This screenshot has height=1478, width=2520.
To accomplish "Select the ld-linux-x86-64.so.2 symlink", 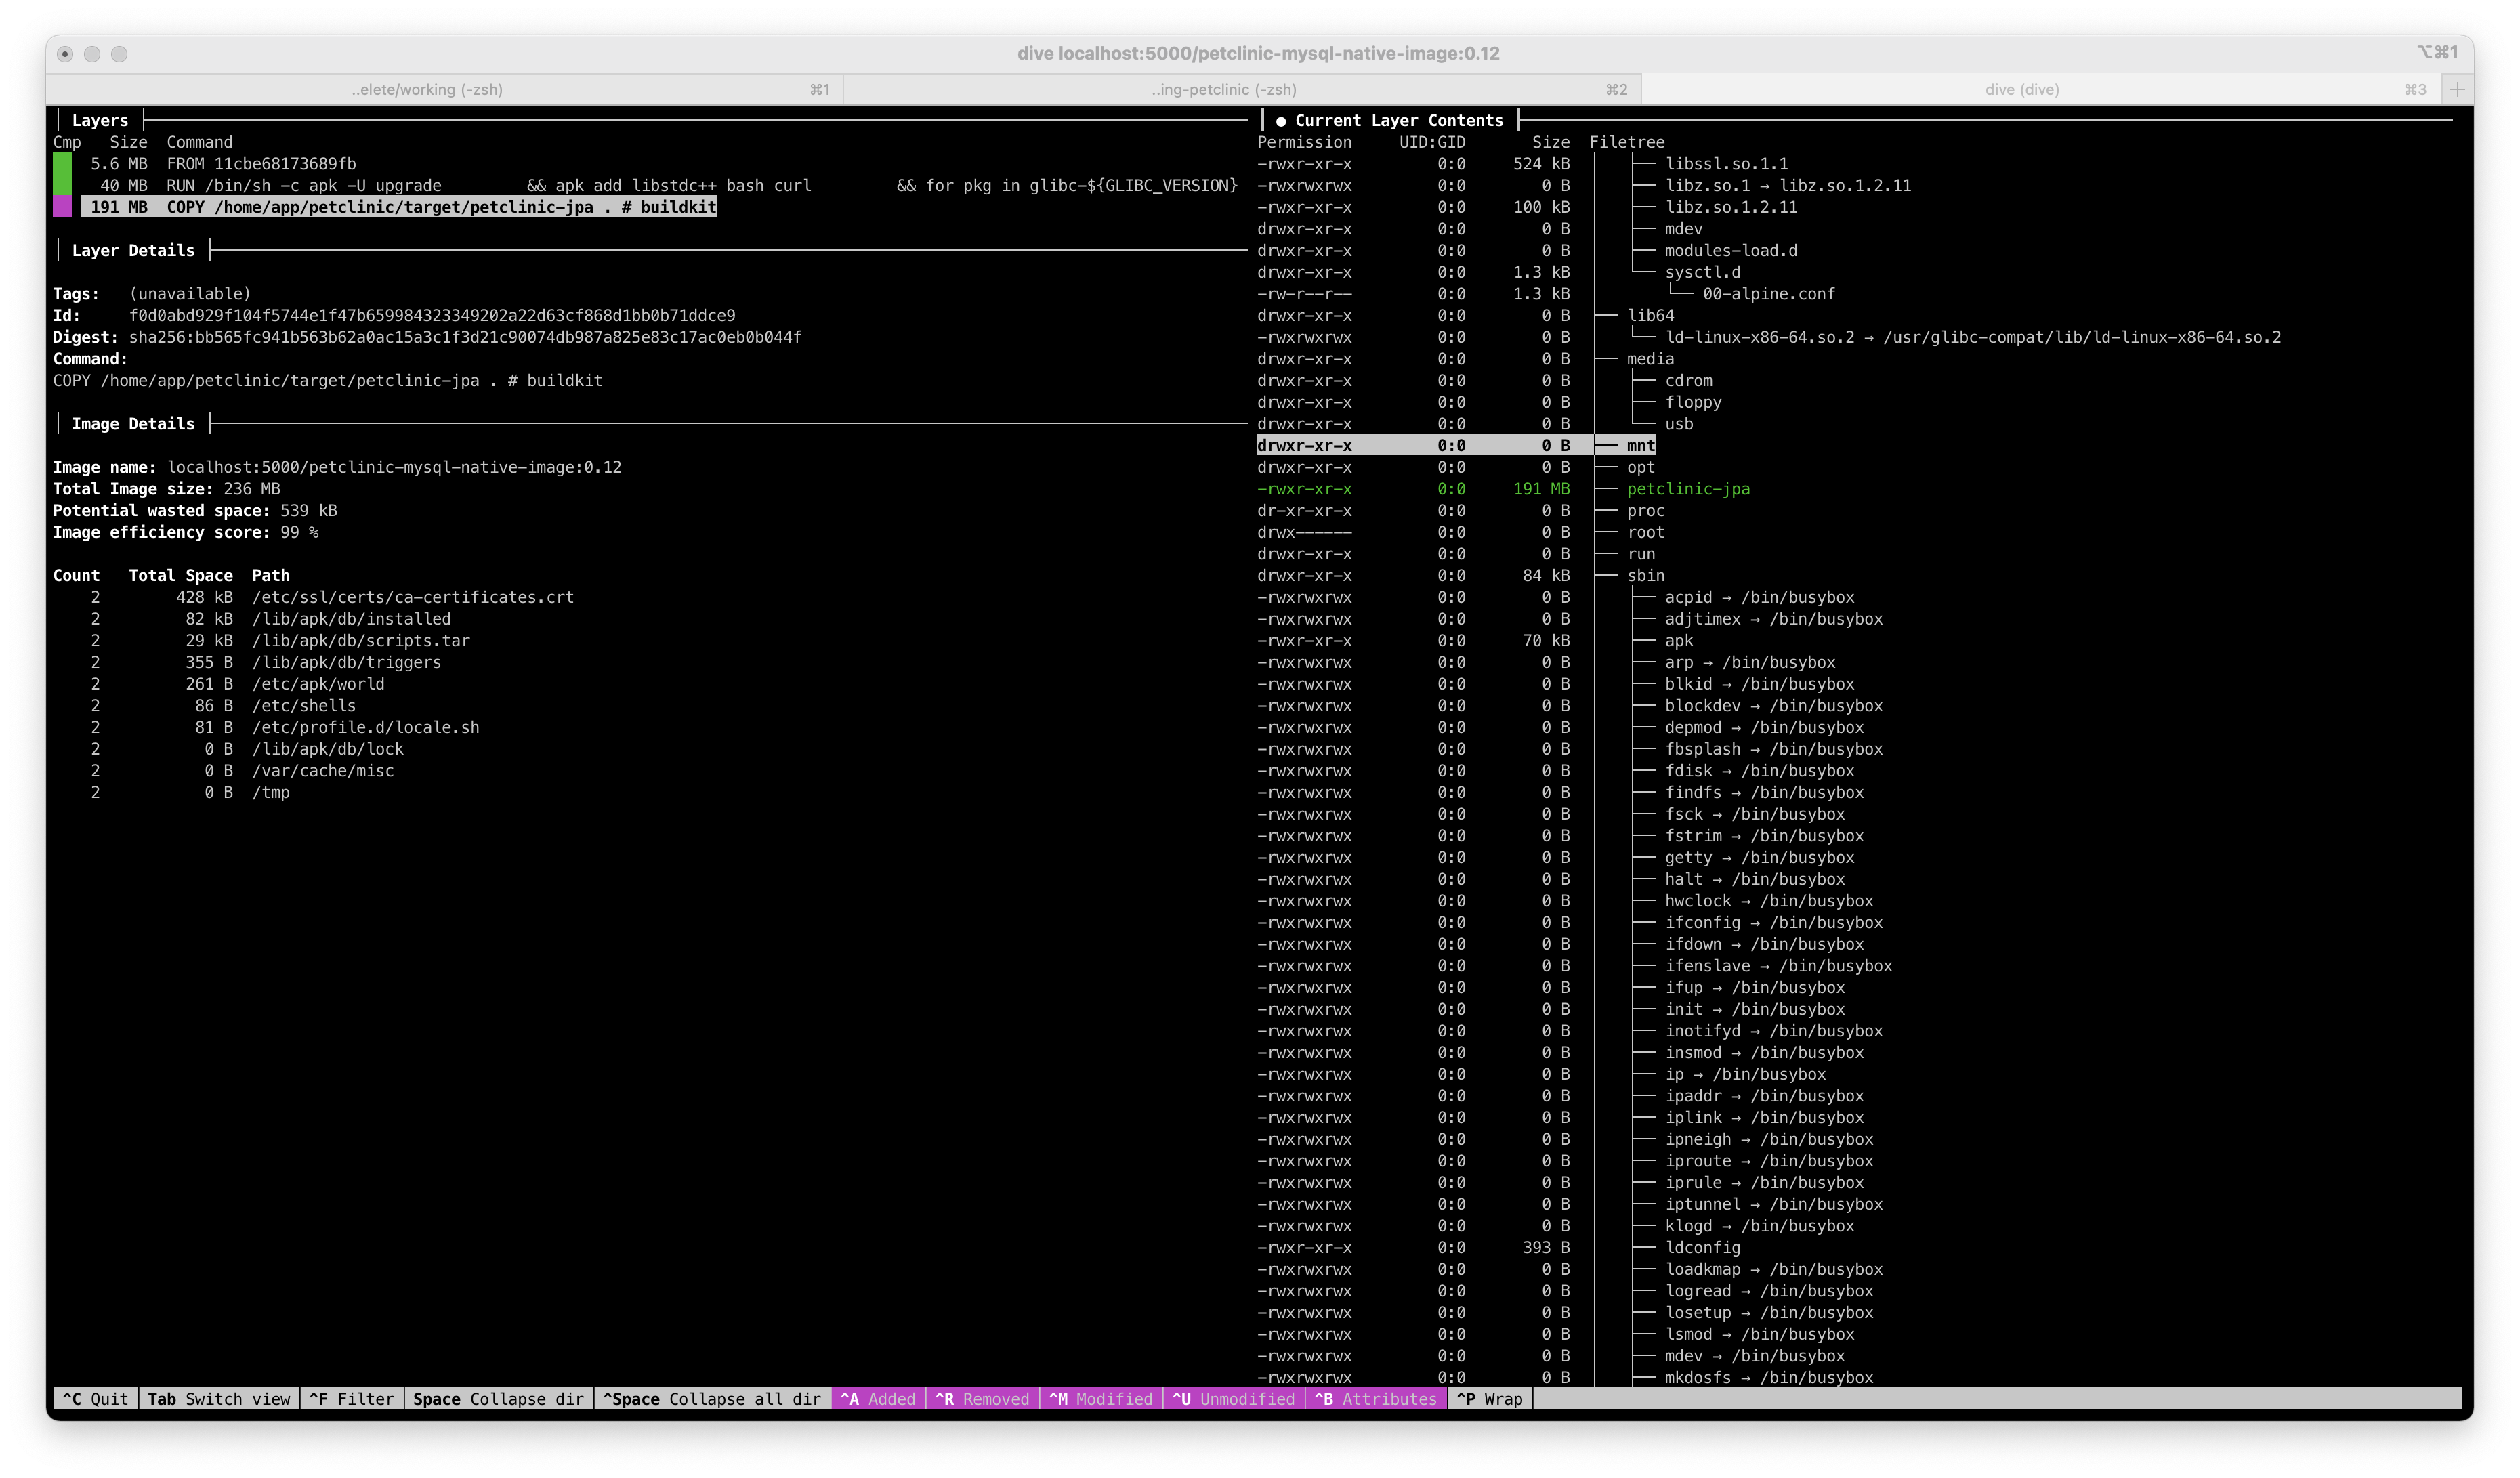I will [x=1973, y=337].
